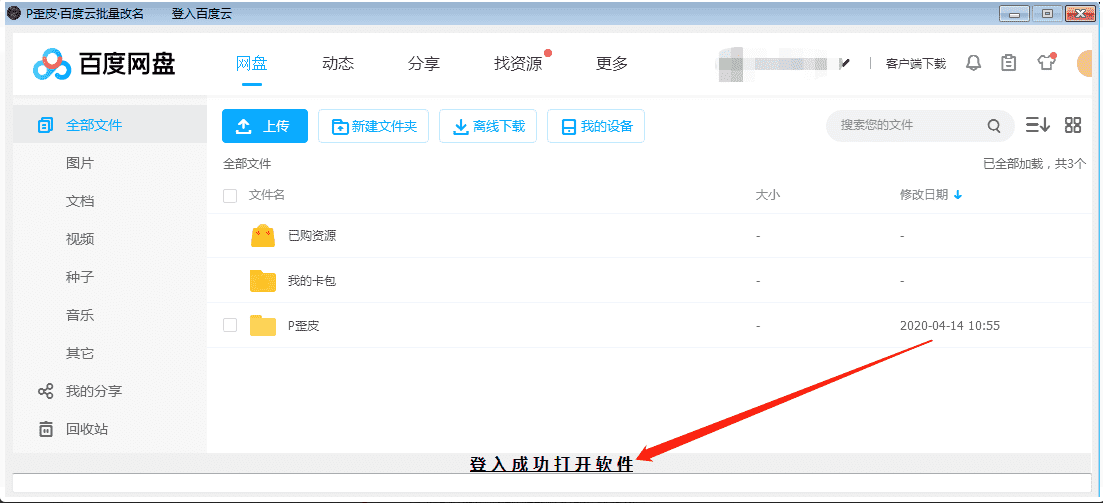Click the date 2020-04-14 10:55
Image resolution: width=1103 pixels, height=503 pixels.
click(950, 326)
